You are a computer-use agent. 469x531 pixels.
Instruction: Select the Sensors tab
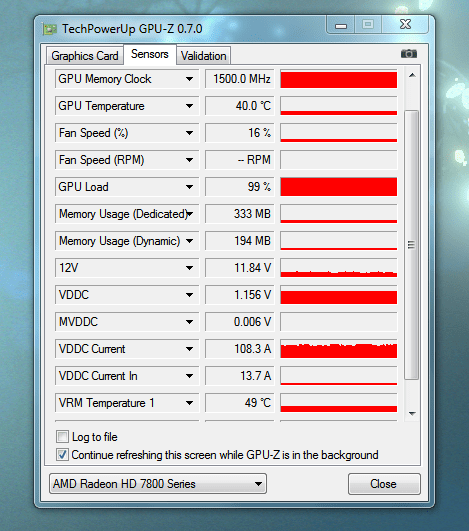[150, 54]
